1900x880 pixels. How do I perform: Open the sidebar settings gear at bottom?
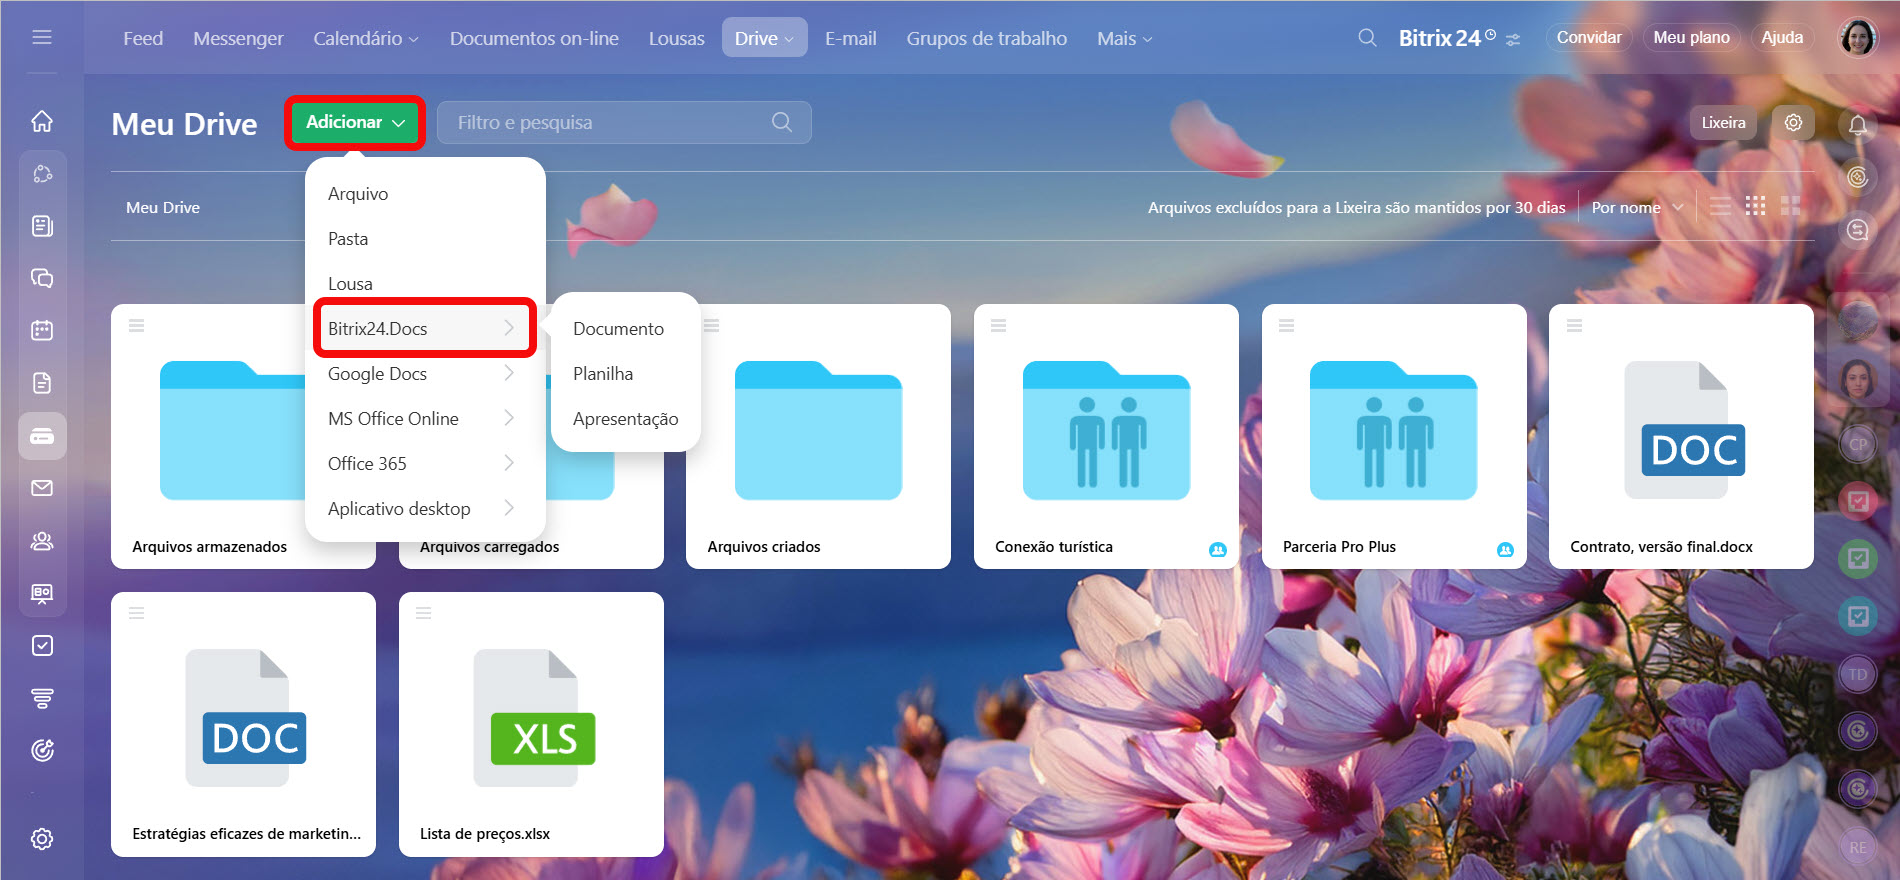tap(42, 839)
